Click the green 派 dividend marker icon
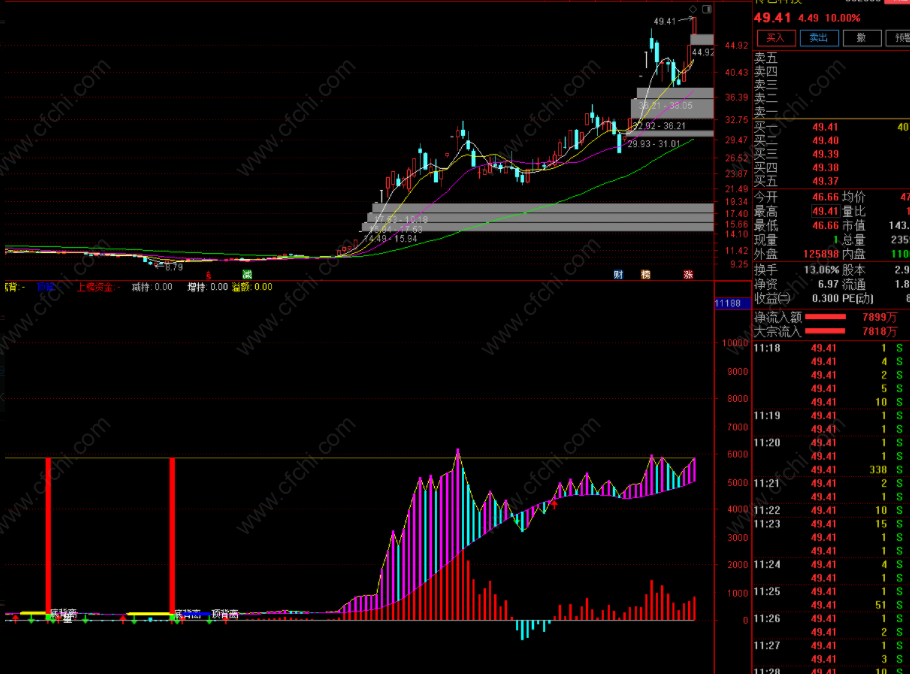Image resolution: width=910 pixels, height=674 pixels. [x=247, y=275]
